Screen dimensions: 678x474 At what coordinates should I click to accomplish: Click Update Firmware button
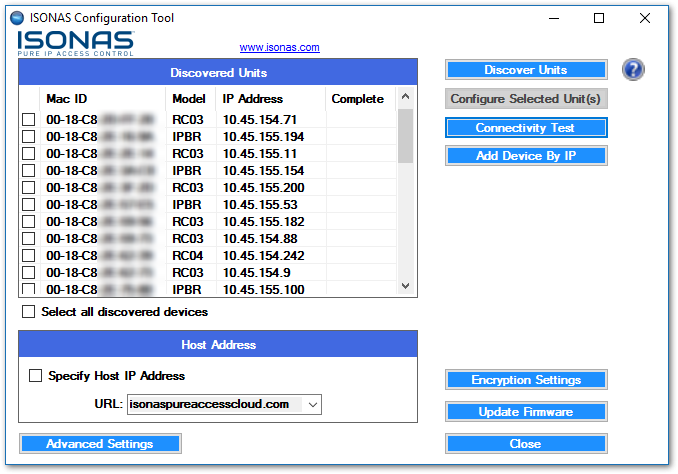[x=526, y=412]
